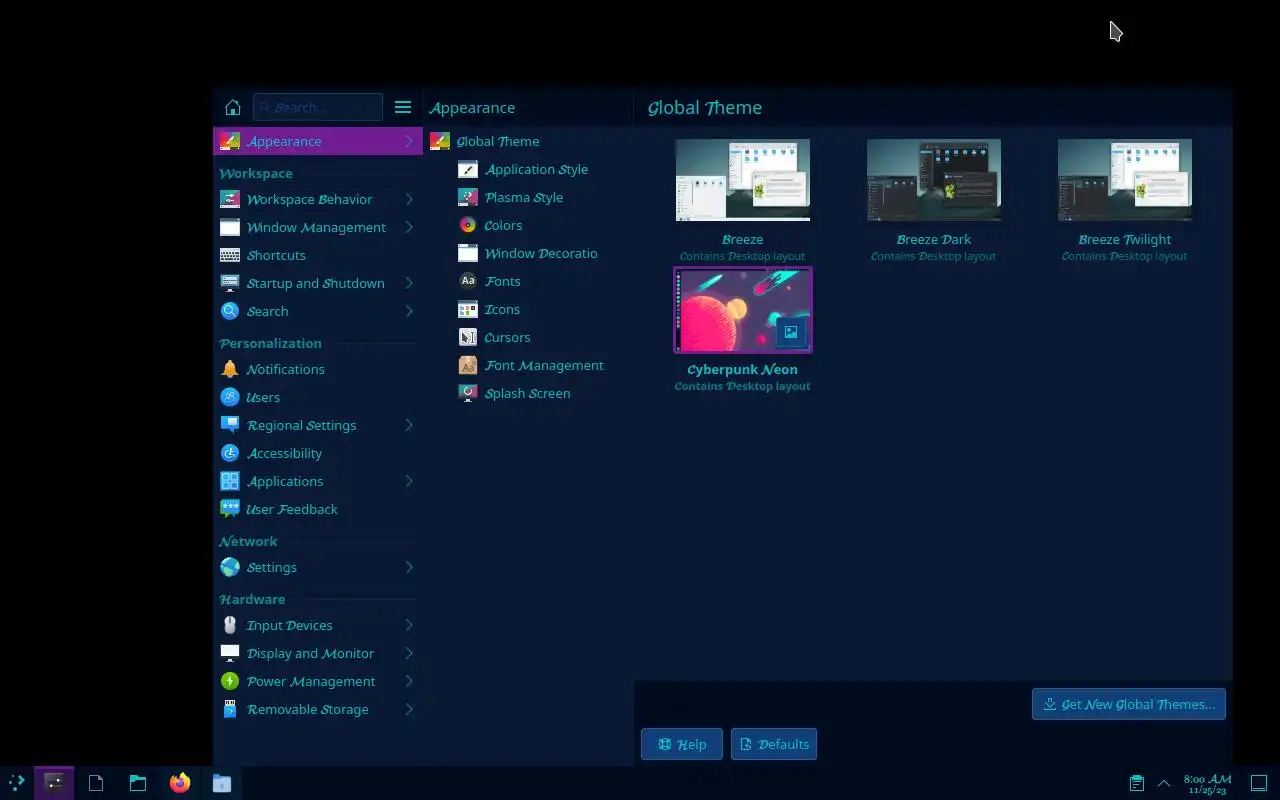The image size is (1280, 800).
Task: Click the Search magnifier icon in sidebar
Action: tap(230, 311)
